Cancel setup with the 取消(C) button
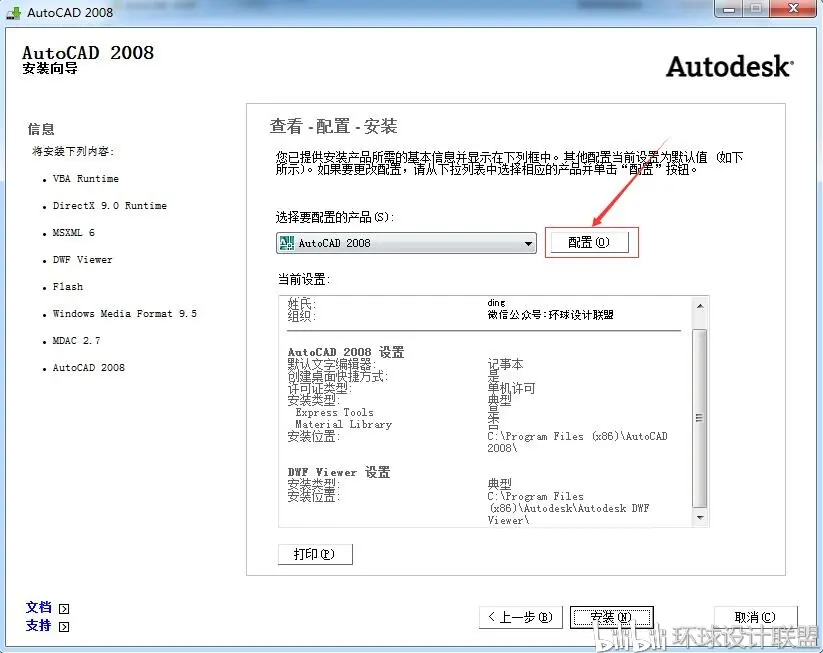 click(756, 617)
